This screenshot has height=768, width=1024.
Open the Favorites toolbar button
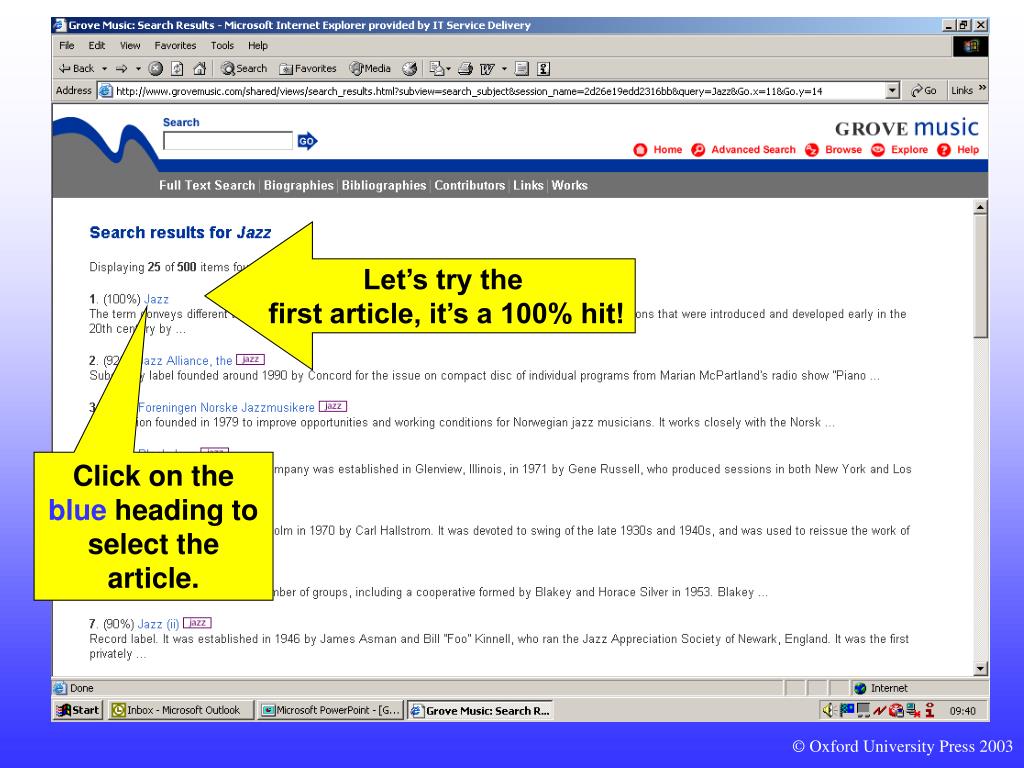(x=308, y=69)
